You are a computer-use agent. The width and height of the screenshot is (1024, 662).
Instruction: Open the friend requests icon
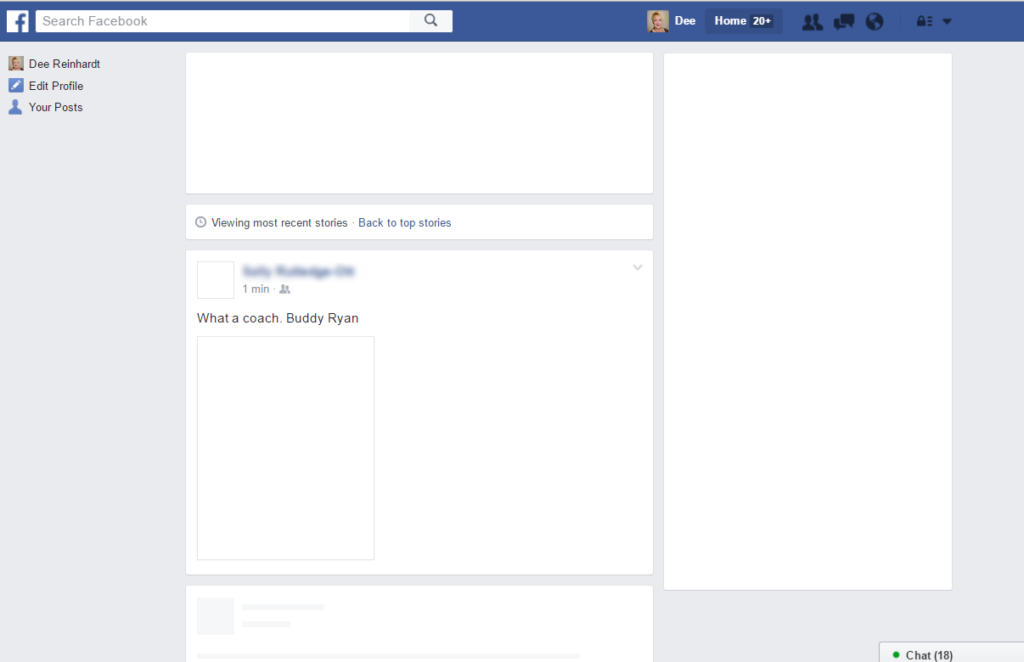[812, 22]
